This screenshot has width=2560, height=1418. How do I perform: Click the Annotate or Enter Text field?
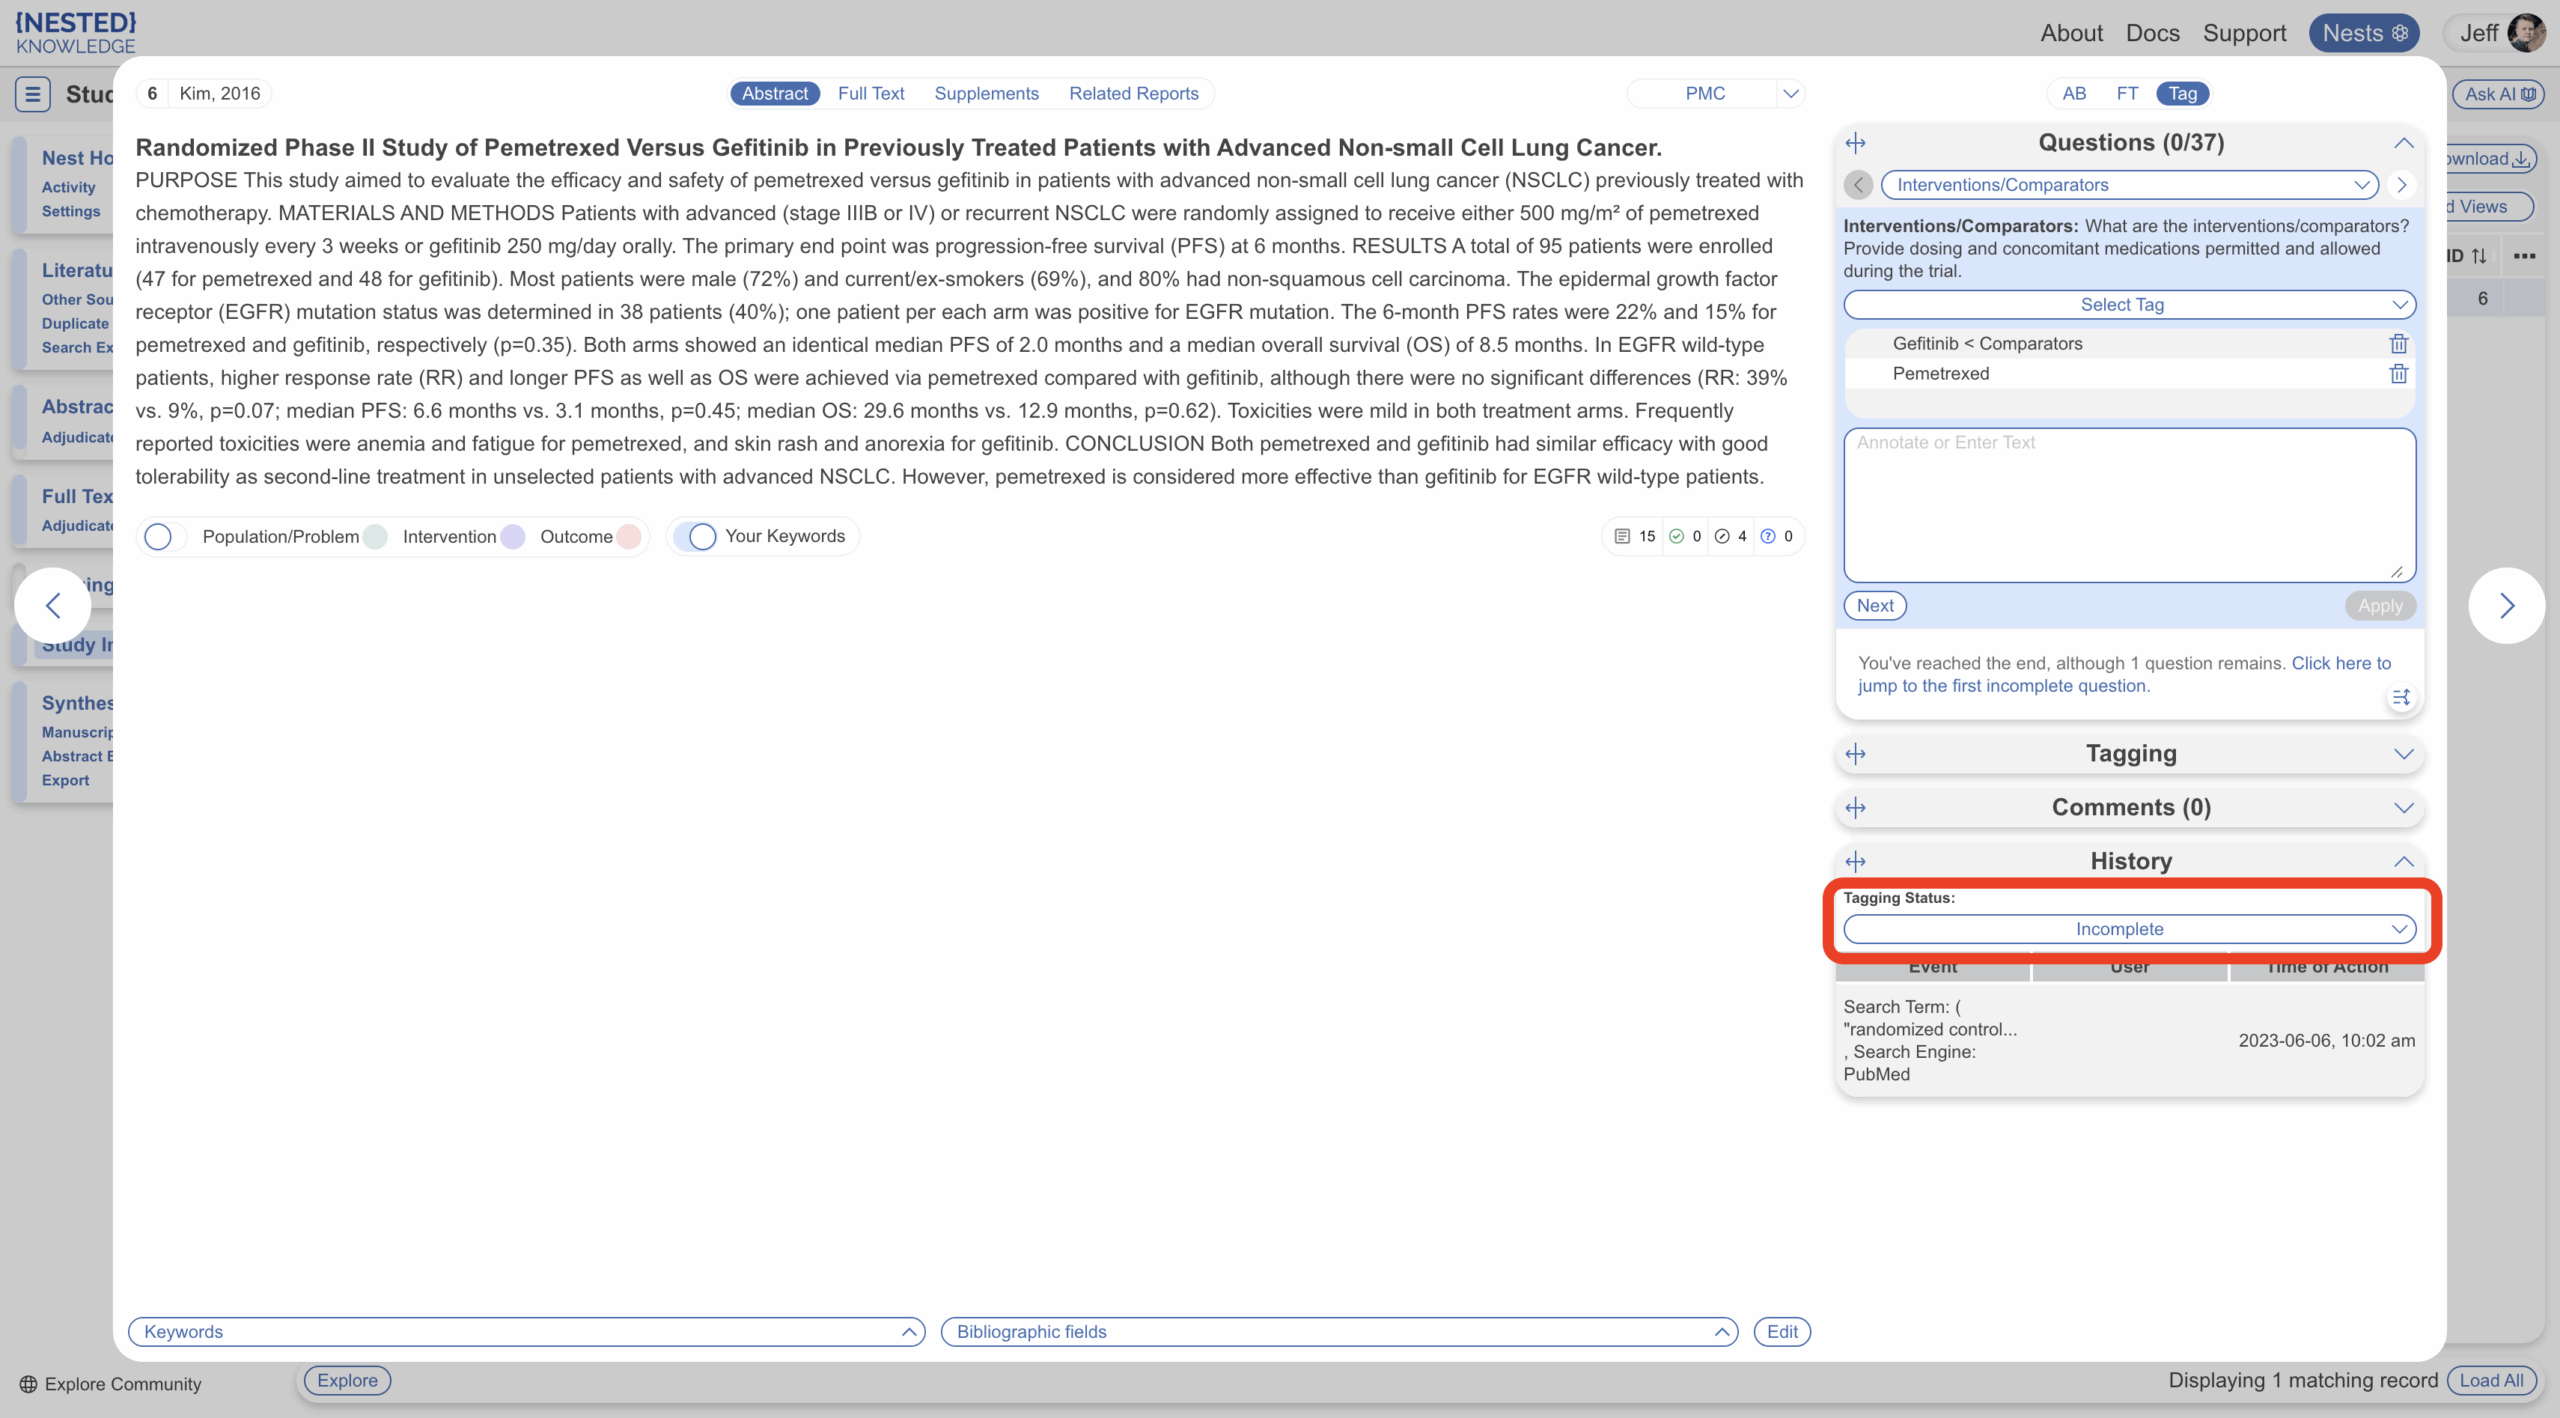point(2129,505)
